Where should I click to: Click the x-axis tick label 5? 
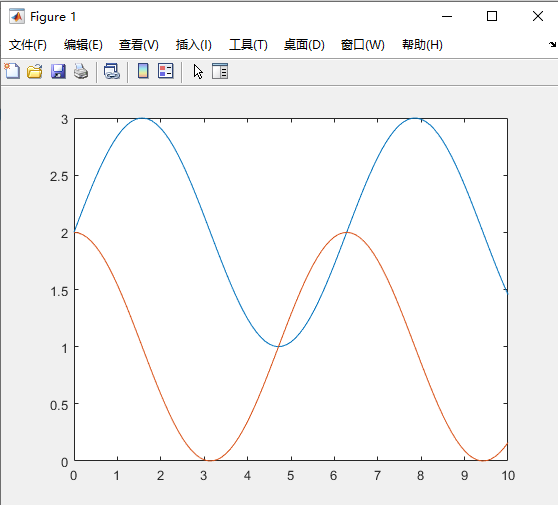pos(291,475)
